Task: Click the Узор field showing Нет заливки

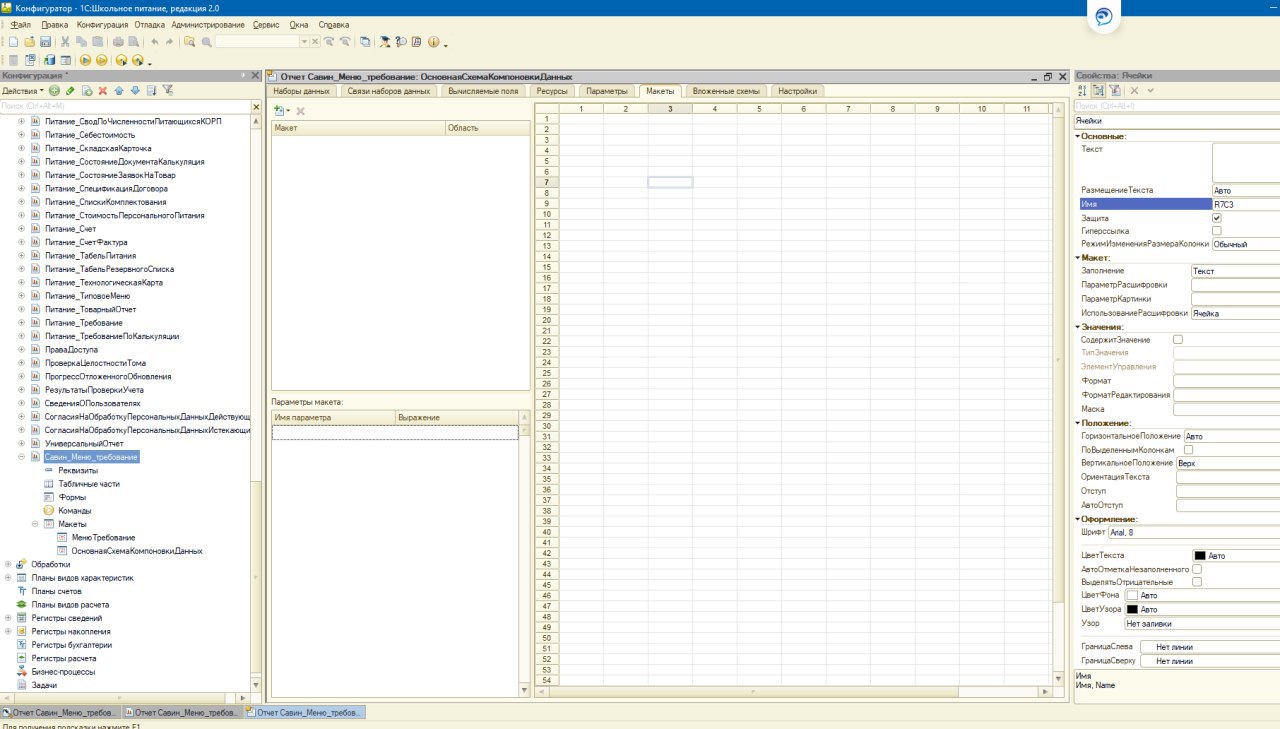Action: (x=1201, y=623)
